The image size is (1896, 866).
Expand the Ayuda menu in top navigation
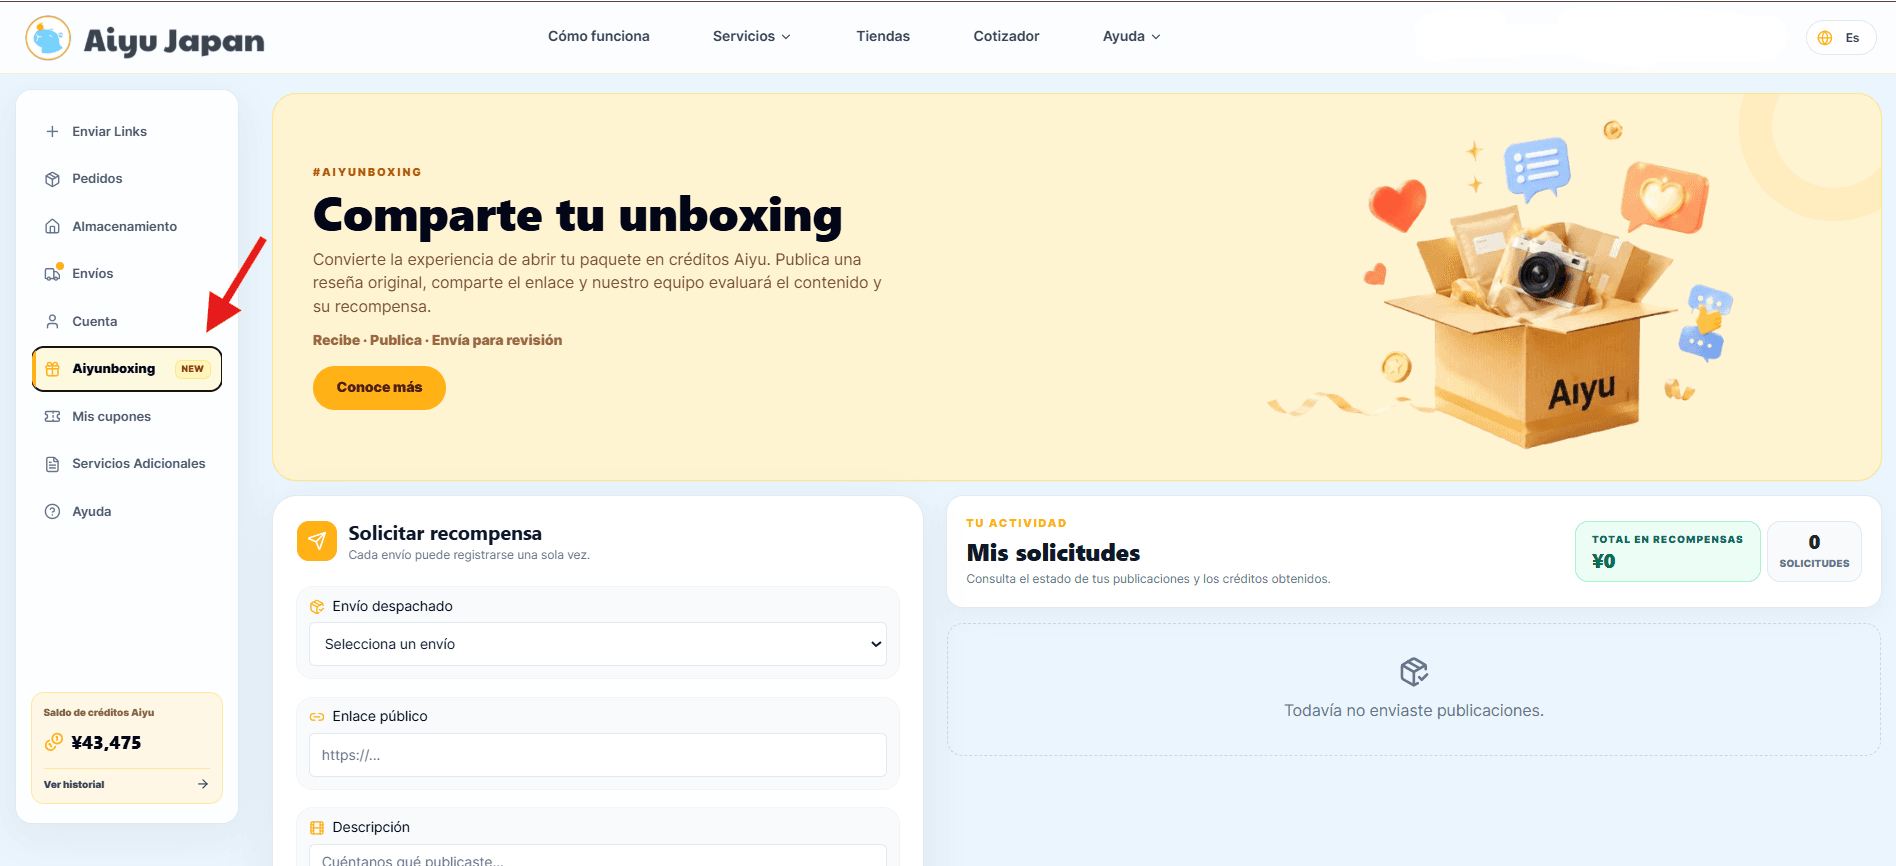(x=1132, y=36)
